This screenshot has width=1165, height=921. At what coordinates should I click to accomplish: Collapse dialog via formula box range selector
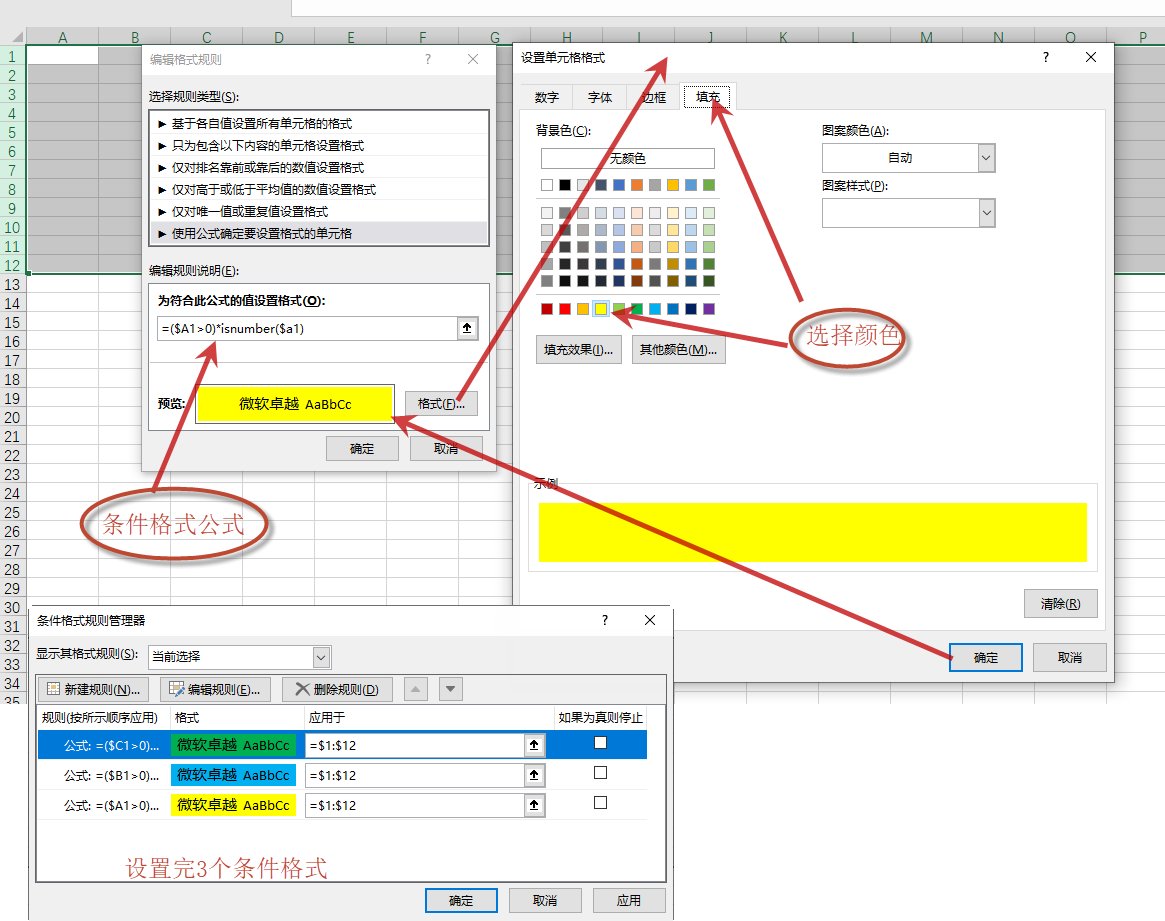click(467, 329)
